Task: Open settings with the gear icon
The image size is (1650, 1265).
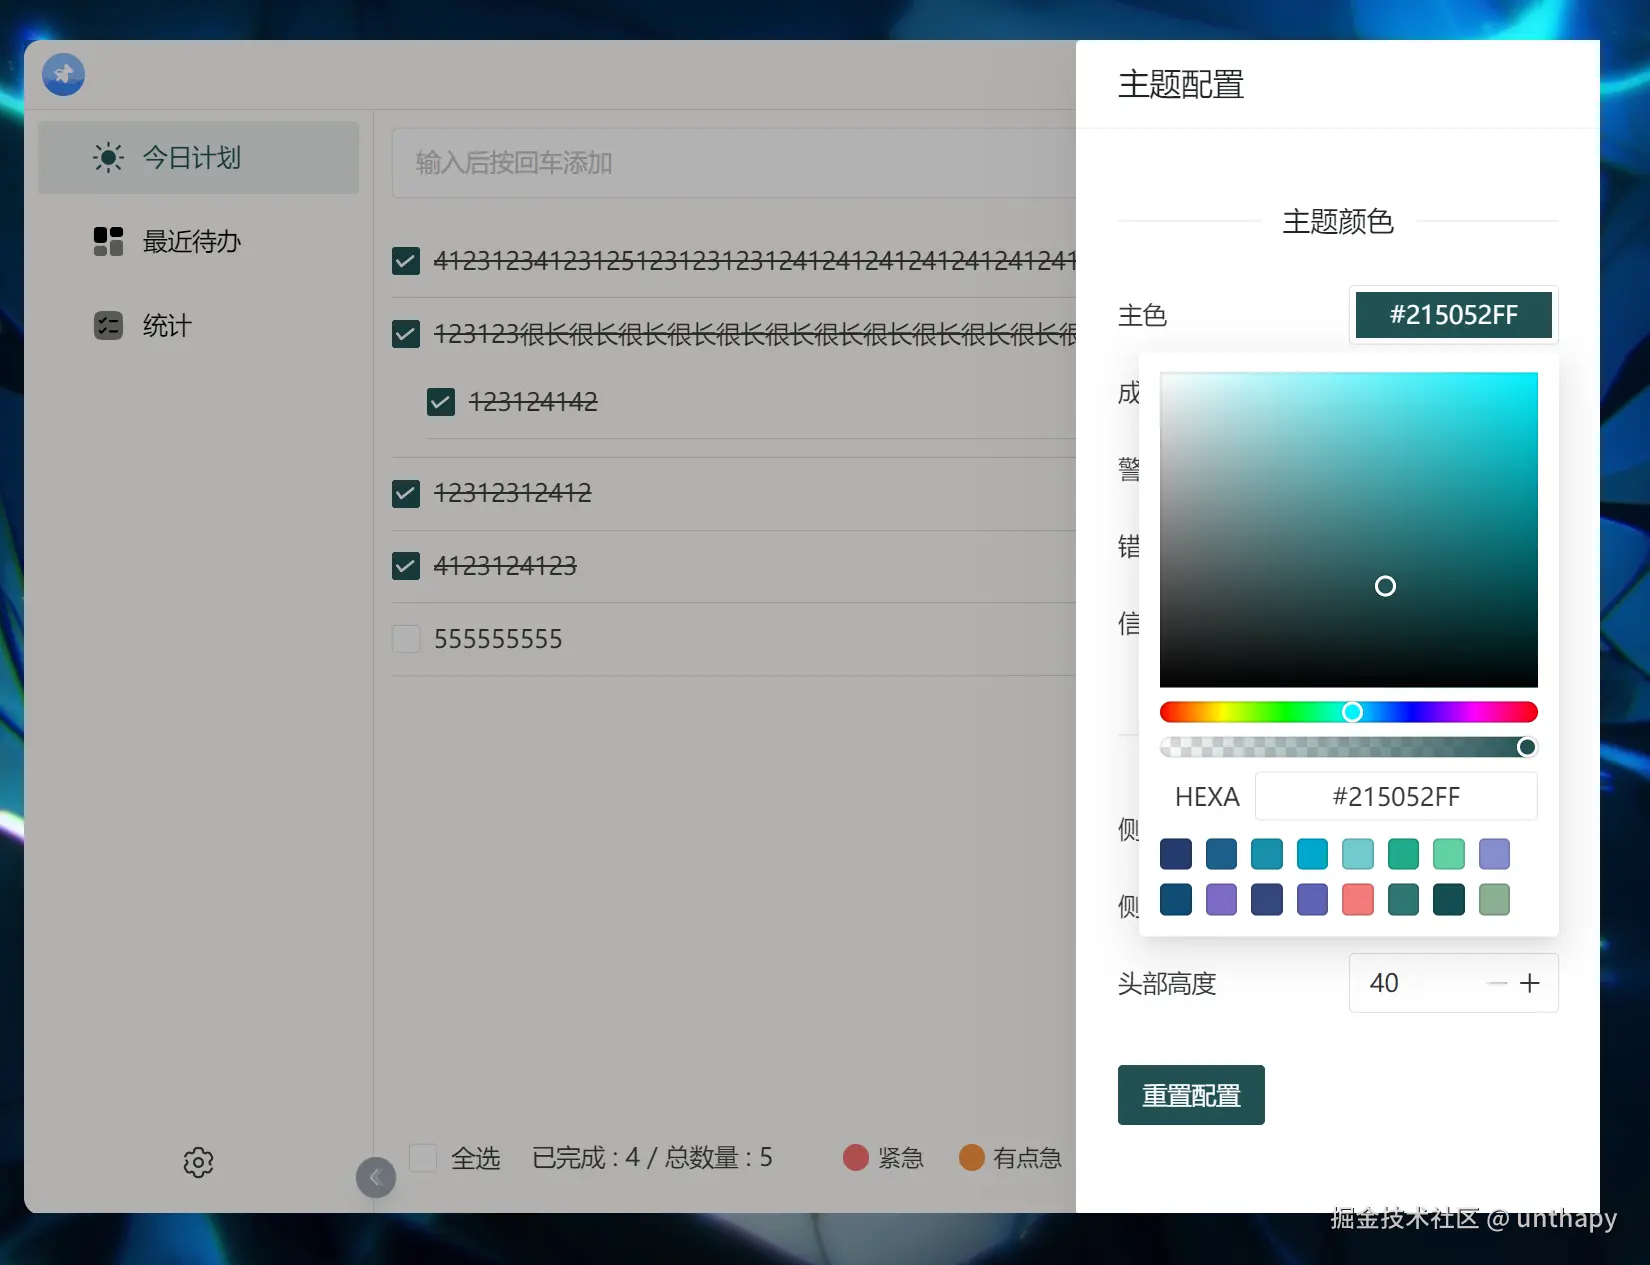Action: [198, 1162]
